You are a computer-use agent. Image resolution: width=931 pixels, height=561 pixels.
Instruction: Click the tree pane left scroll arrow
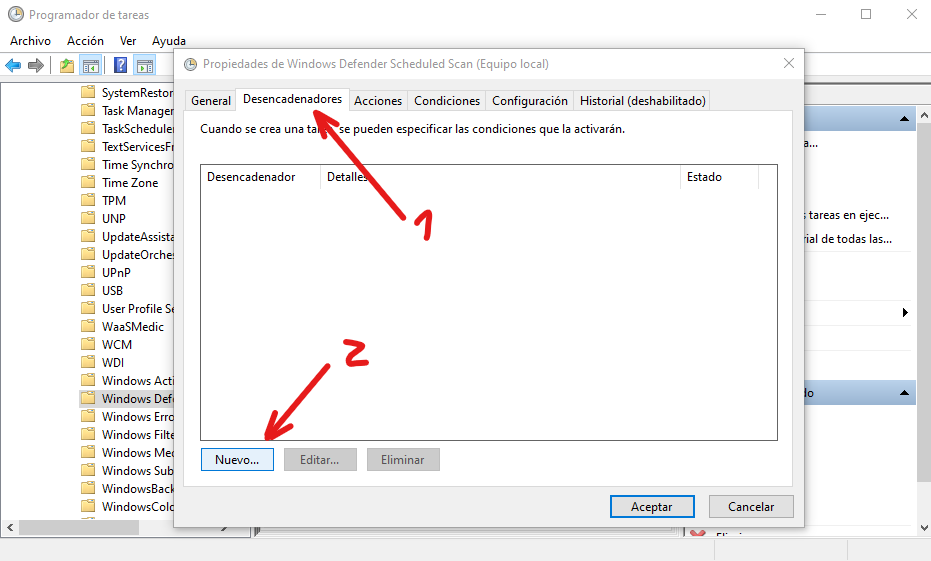10,527
